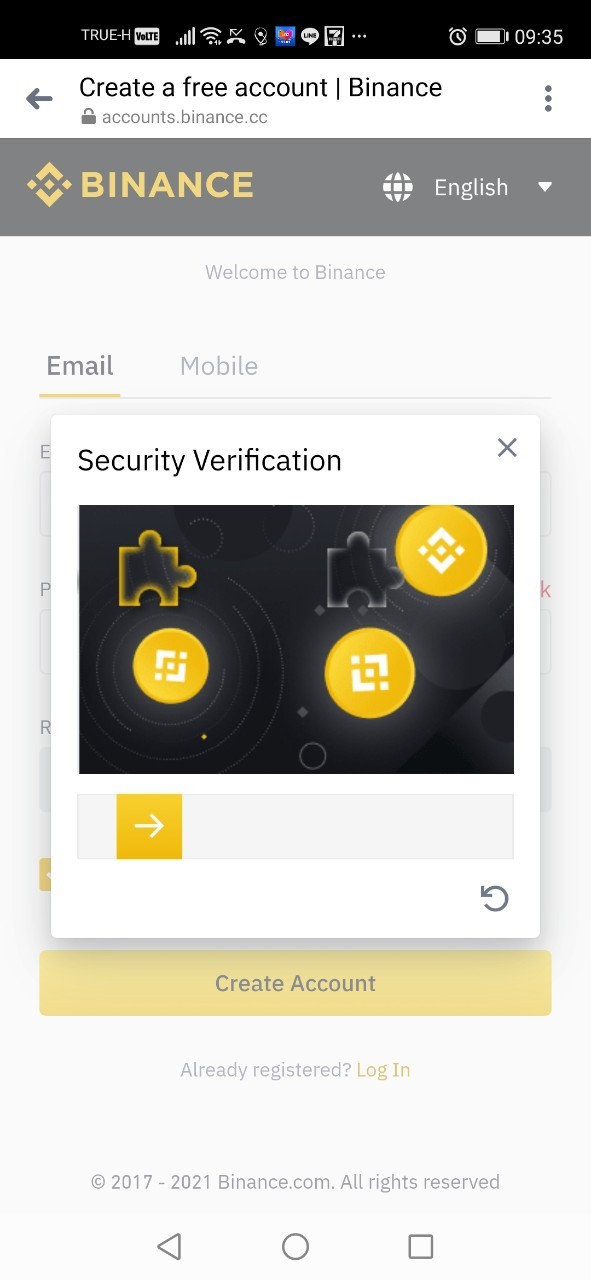This screenshot has width=591, height=1280.
Task: Expand the English language dropdown arrow
Action: point(545,187)
